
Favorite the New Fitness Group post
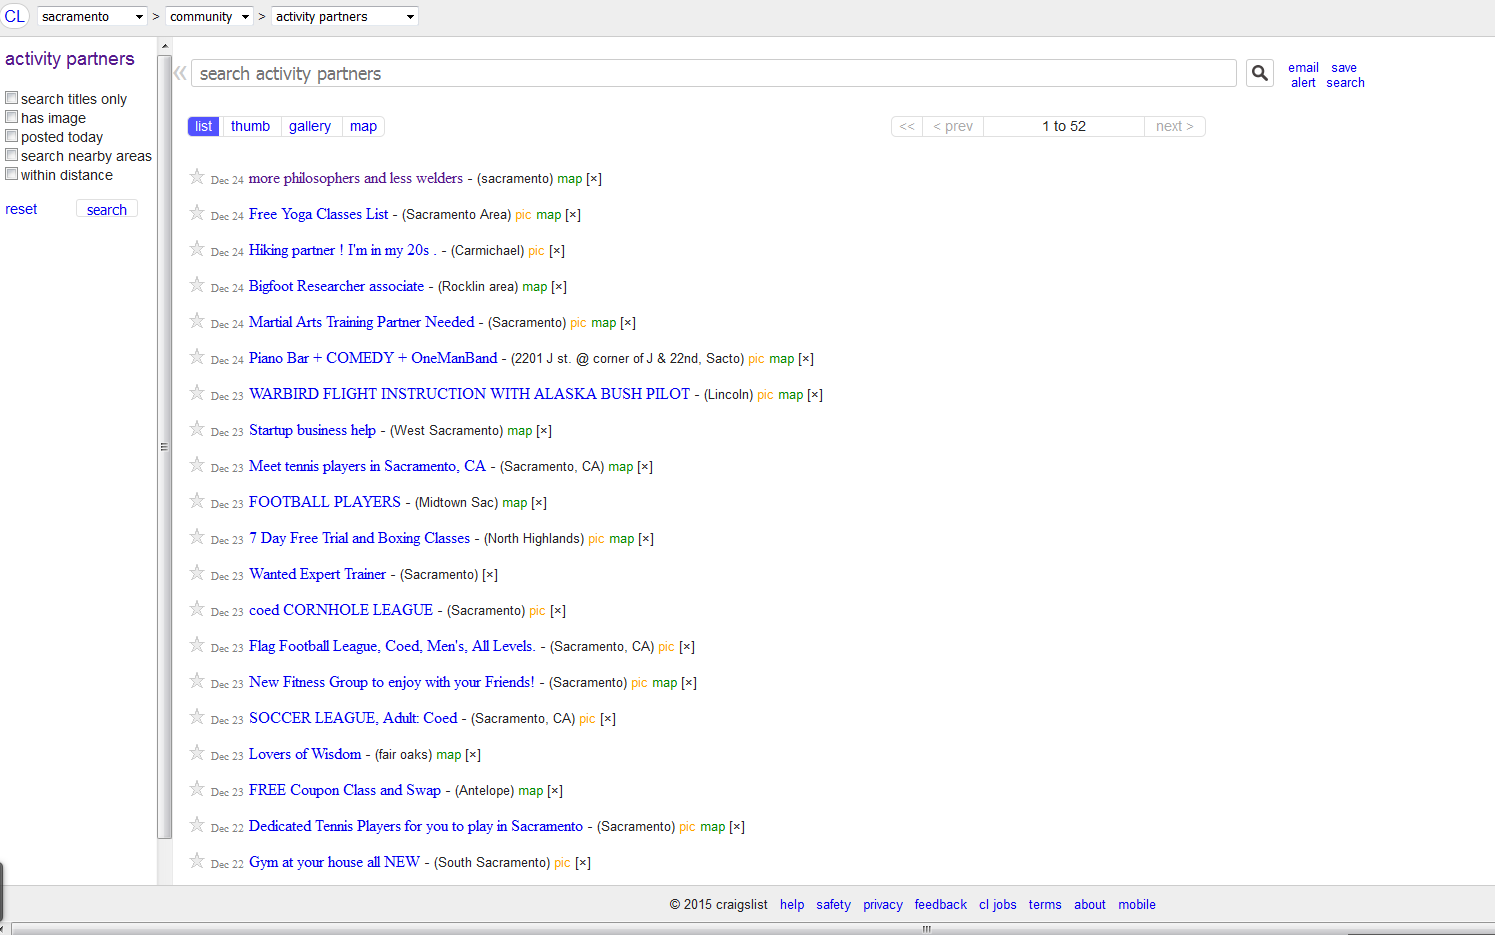click(197, 681)
